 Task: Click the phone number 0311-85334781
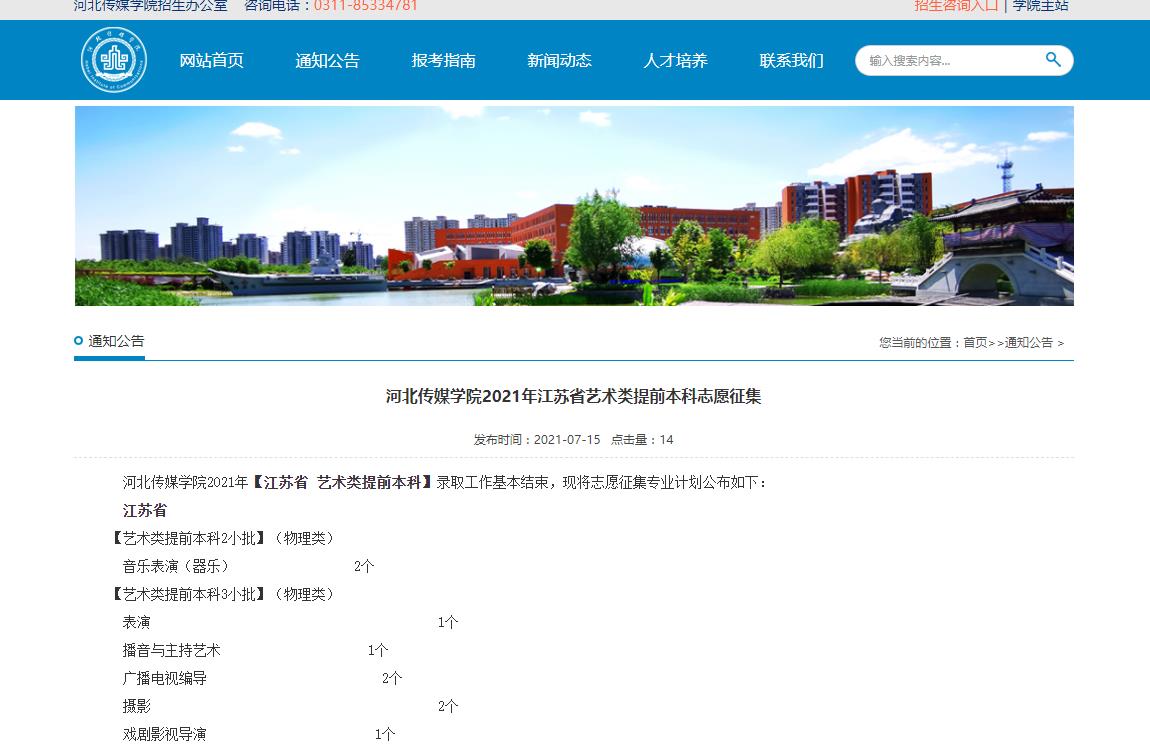[365, 6]
